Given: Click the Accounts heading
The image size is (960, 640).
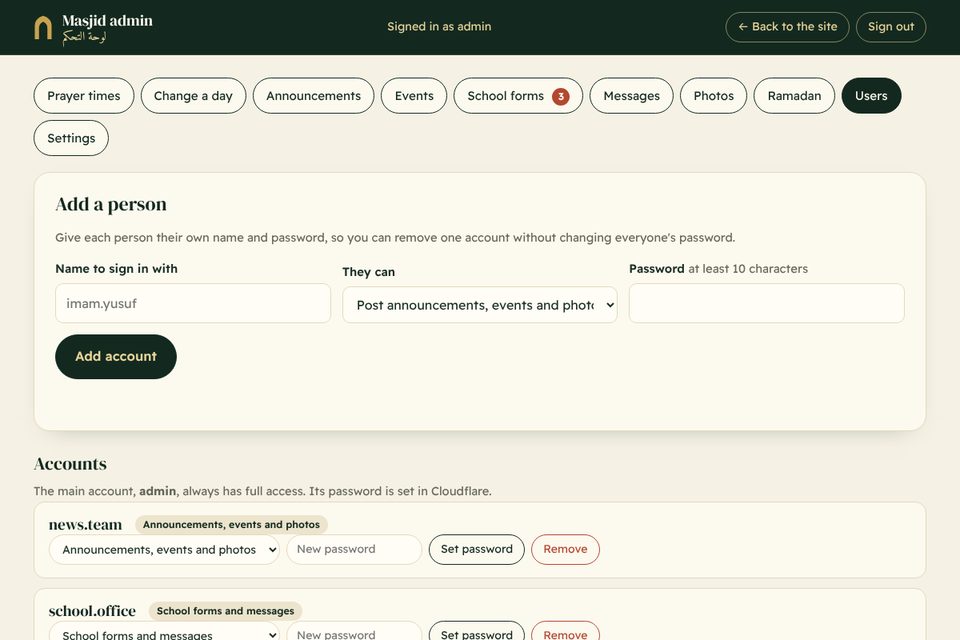Looking at the screenshot, I should coord(70,464).
